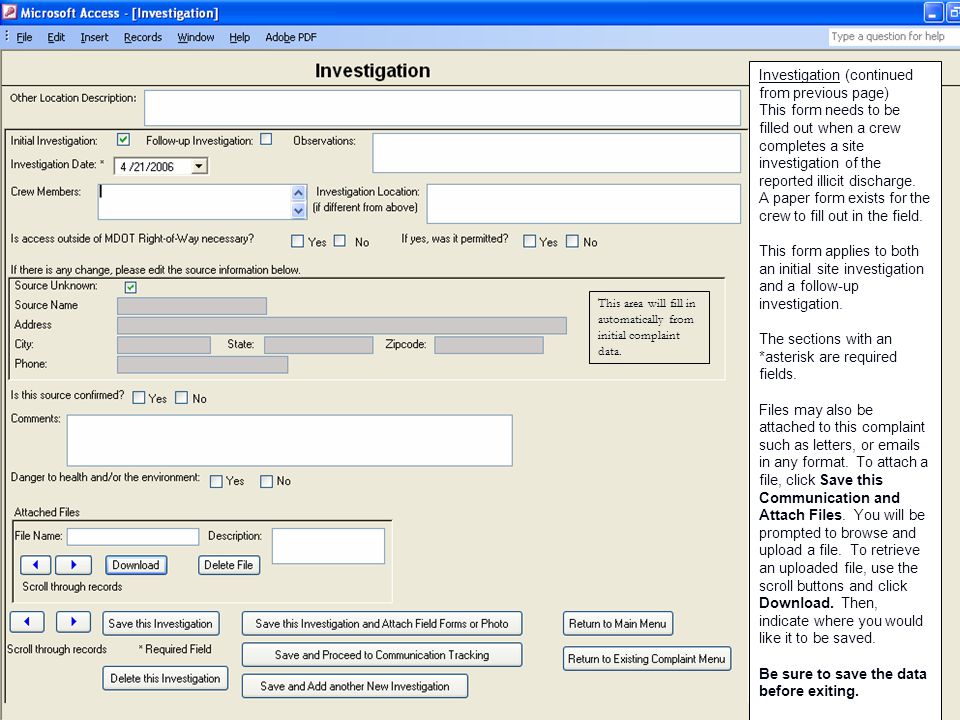Go to next attached file record
The width and height of the screenshot is (960, 720).
[73, 564]
